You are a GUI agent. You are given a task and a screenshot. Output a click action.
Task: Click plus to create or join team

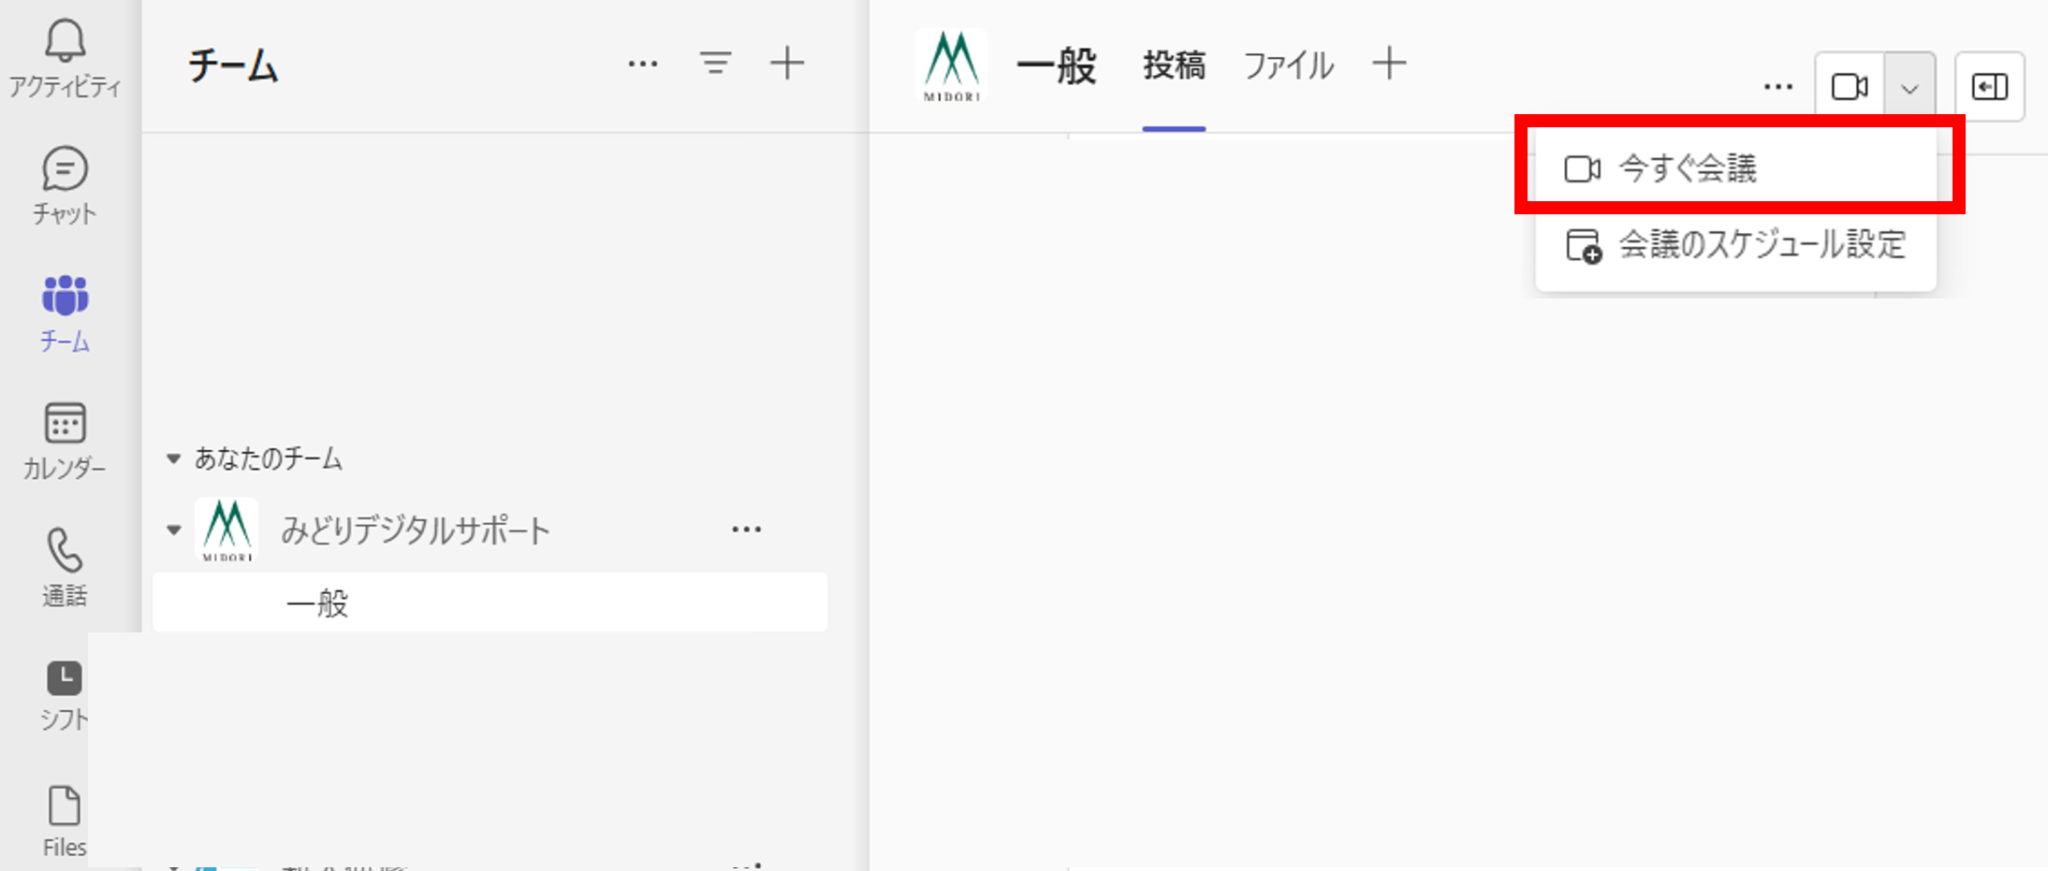point(787,64)
